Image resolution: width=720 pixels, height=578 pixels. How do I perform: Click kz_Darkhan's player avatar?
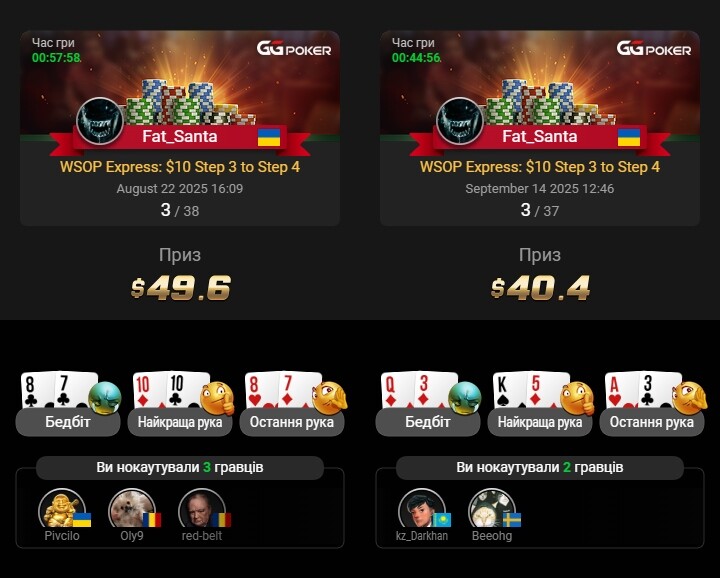point(422,511)
